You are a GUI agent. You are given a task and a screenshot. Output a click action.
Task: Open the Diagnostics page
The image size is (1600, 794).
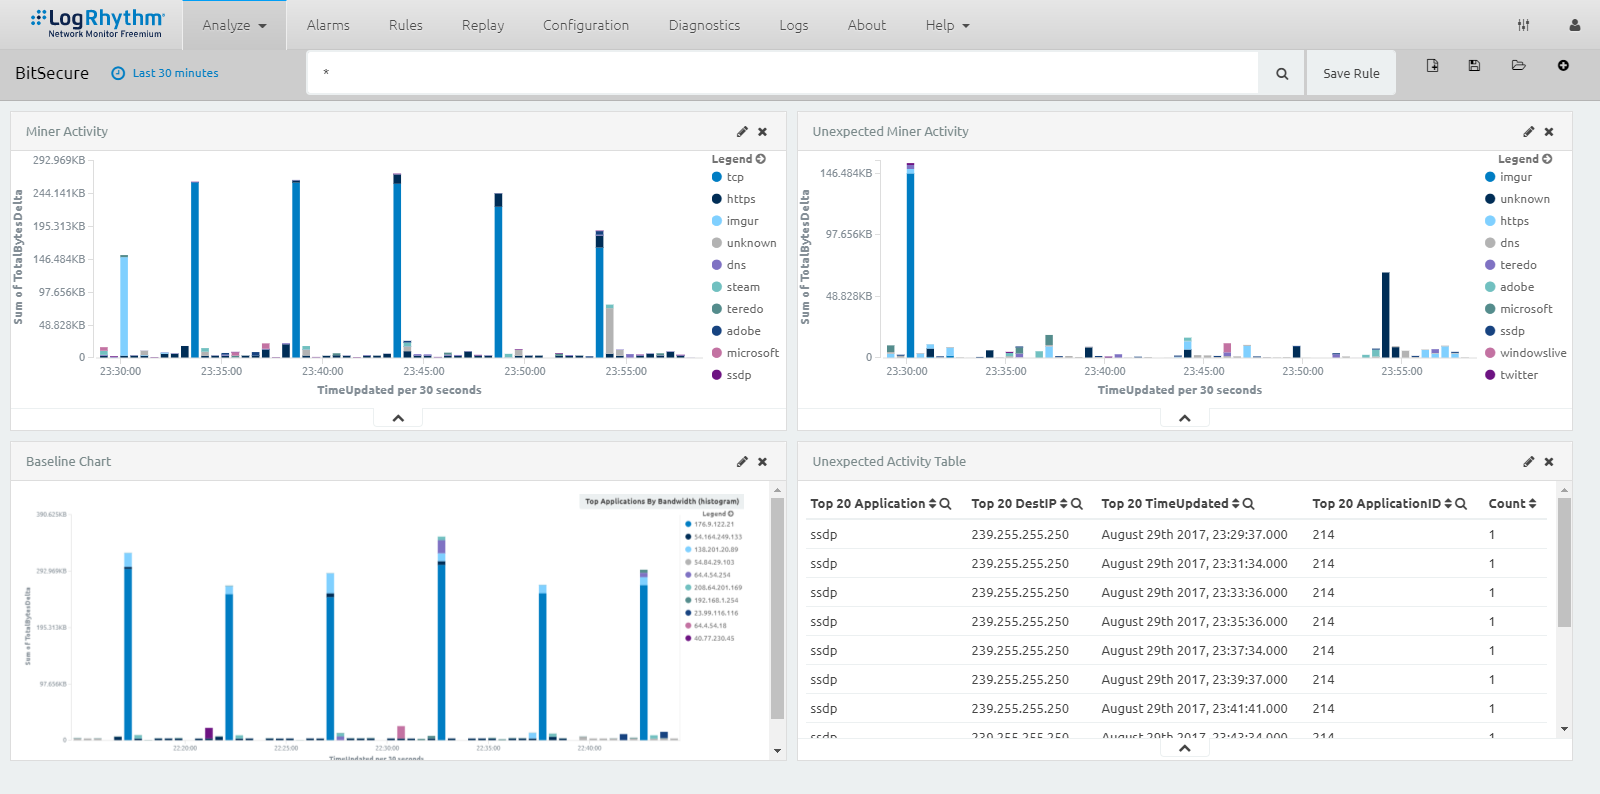[705, 25]
